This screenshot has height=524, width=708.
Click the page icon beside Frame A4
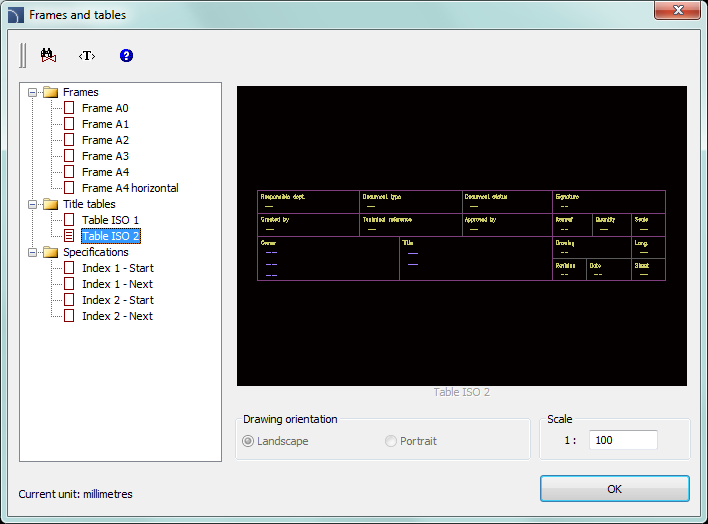pyautogui.click(x=69, y=172)
